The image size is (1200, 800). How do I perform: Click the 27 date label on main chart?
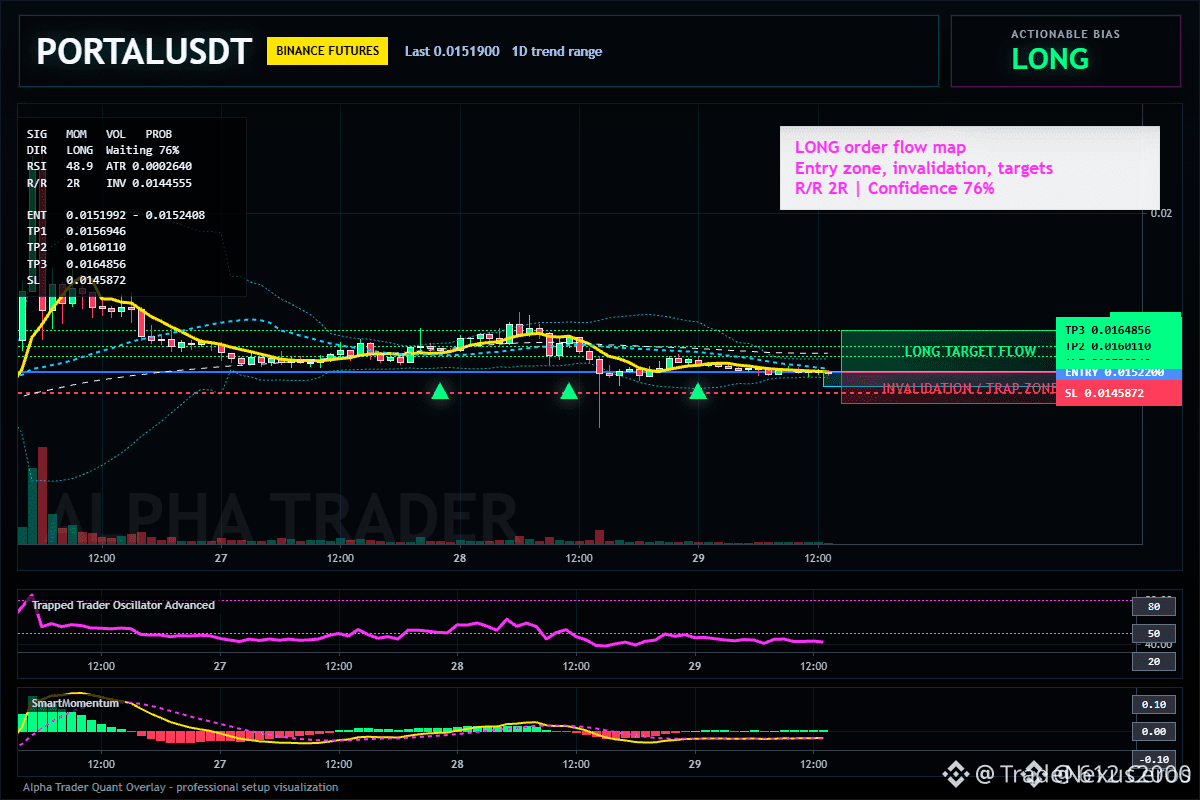(220, 558)
